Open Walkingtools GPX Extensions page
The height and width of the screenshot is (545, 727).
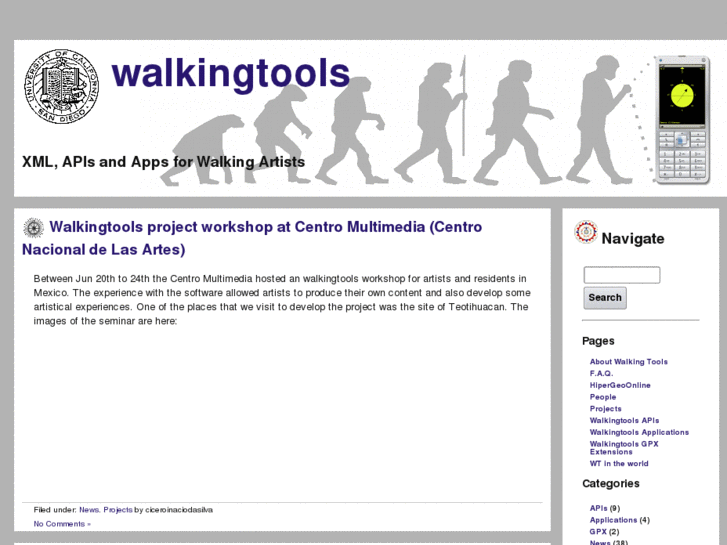(624, 448)
